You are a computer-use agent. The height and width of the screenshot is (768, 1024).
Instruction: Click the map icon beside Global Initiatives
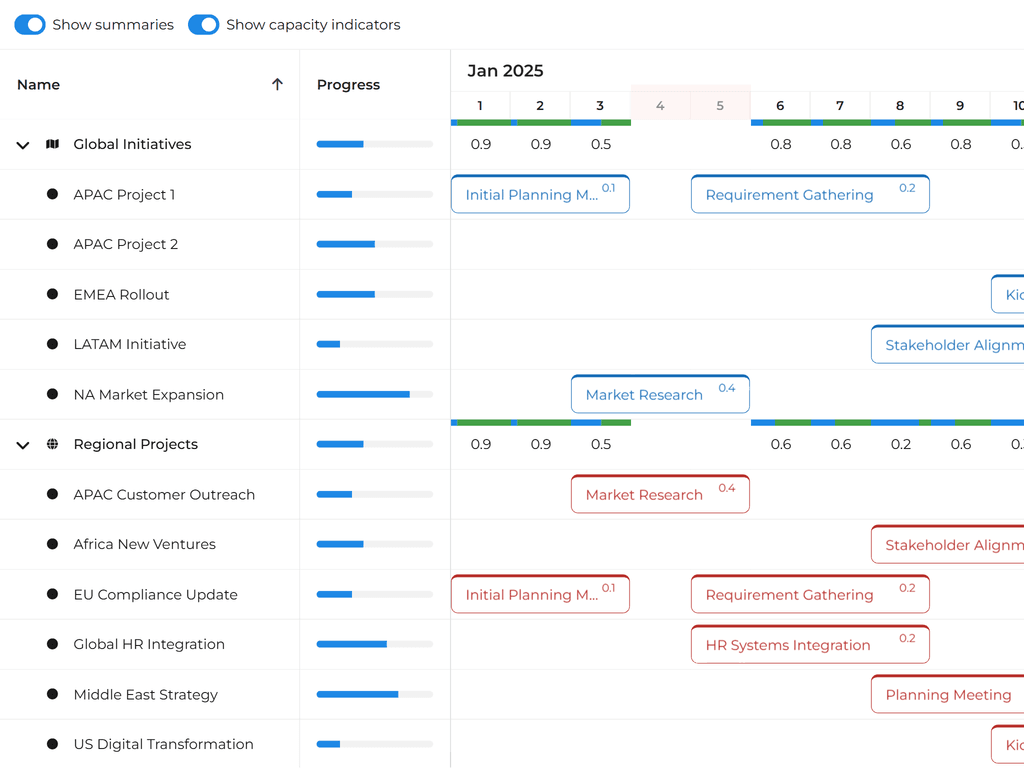tap(53, 145)
